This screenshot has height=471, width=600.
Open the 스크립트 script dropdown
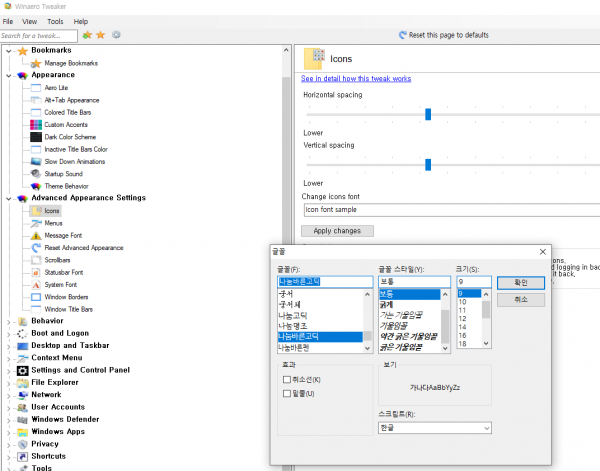[435, 428]
